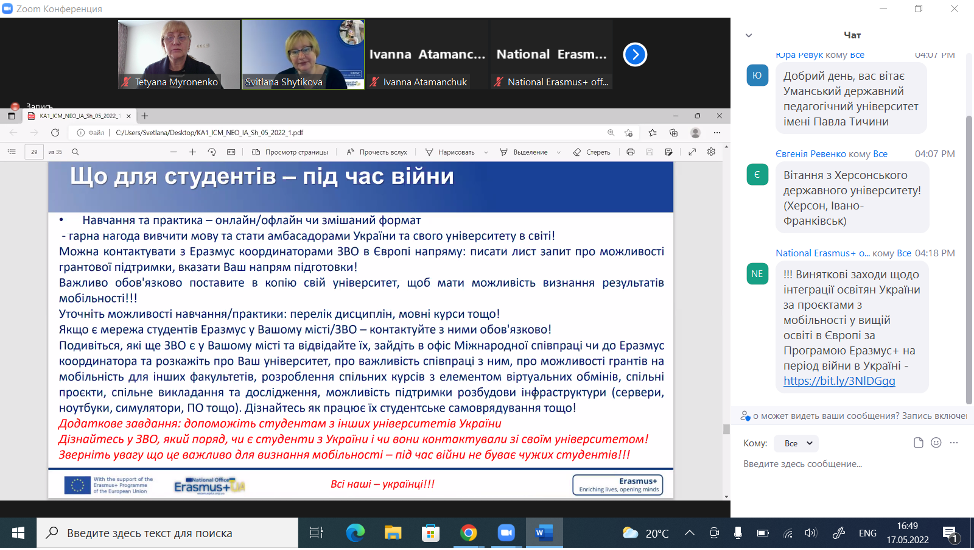The image size is (974, 550).
Task: Open the bit.ly link in chat
Action: [825, 381]
